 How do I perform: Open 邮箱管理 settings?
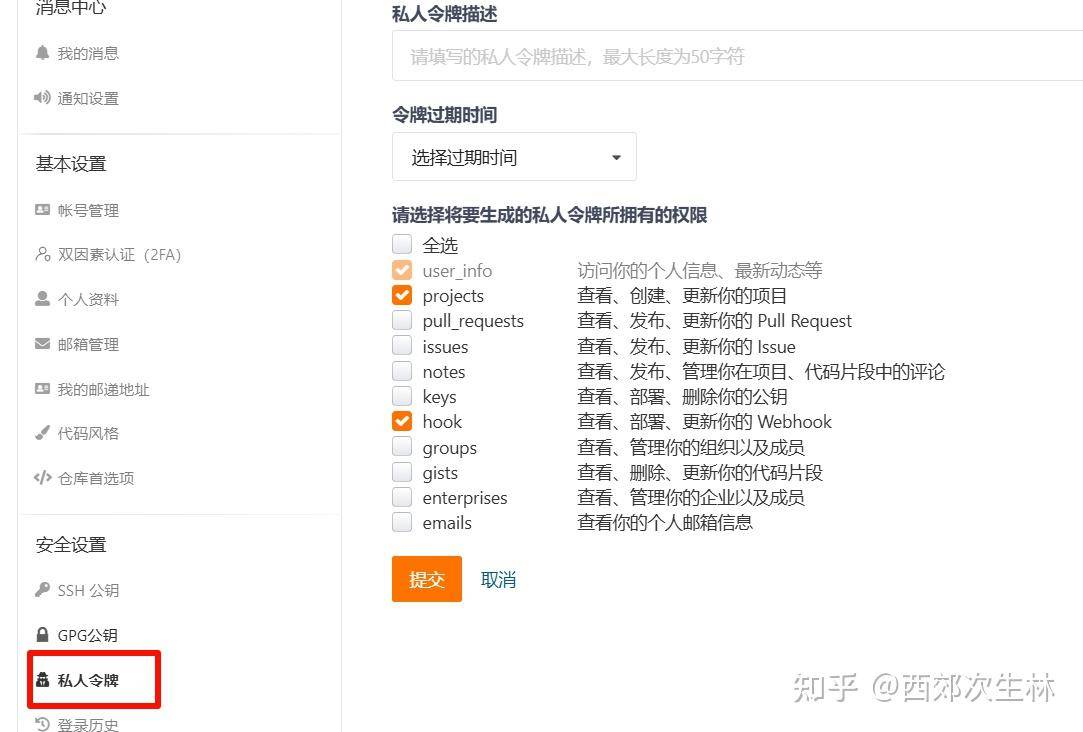(x=88, y=344)
